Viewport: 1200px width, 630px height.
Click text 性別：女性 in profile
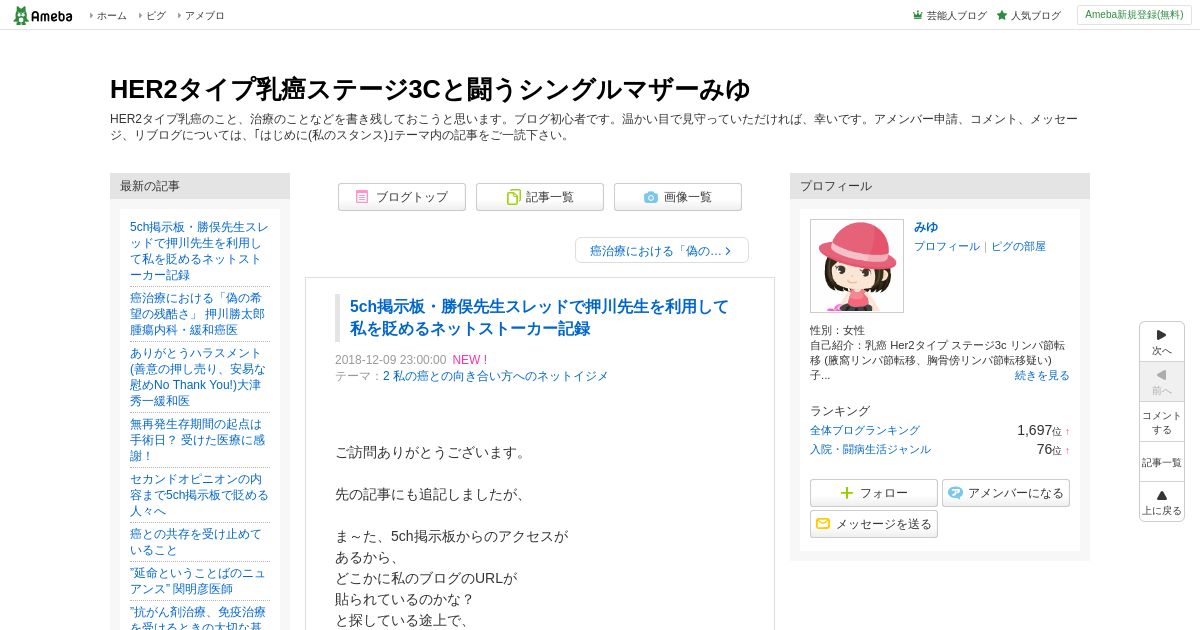pyautogui.click(x=838, y=330)
